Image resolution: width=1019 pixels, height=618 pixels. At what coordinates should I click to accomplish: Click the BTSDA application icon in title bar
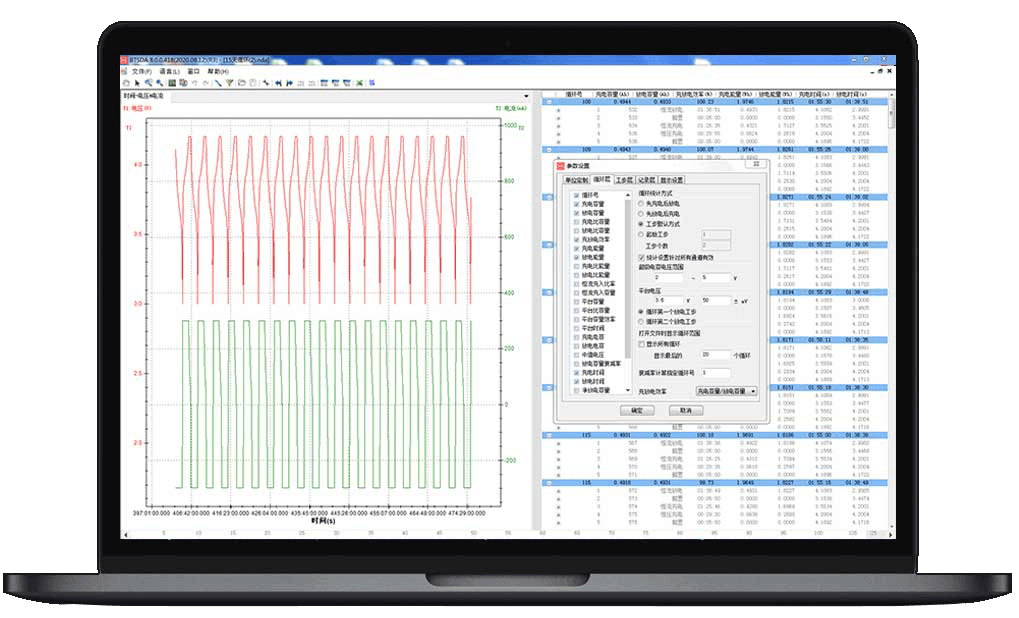coord(123,60)
